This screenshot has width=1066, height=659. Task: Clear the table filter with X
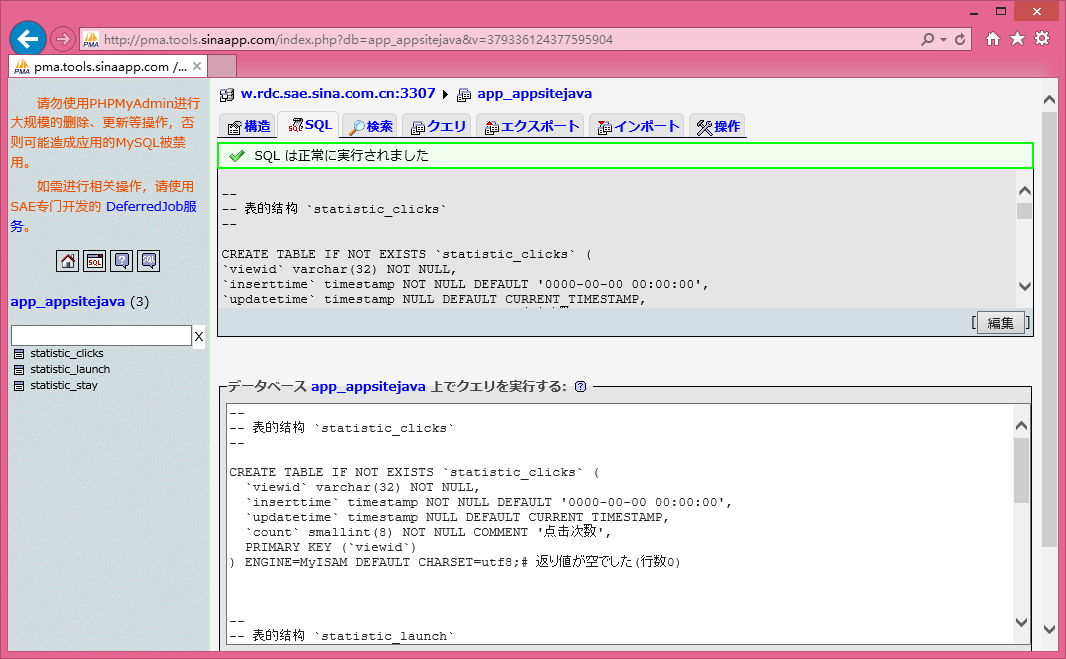pyautogui.click(x=199, y=336)
